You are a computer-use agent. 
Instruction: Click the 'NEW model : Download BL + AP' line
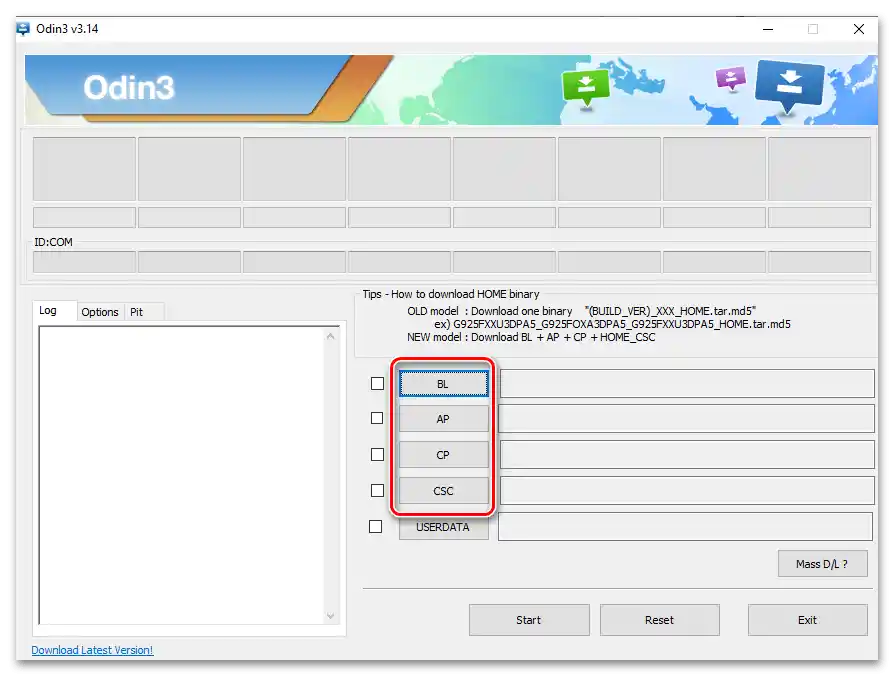coord(531,337)
